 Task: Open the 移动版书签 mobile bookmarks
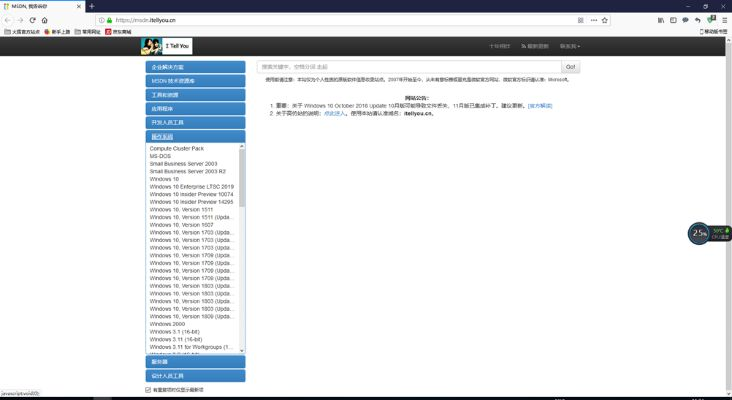click(x=713, y=32)
